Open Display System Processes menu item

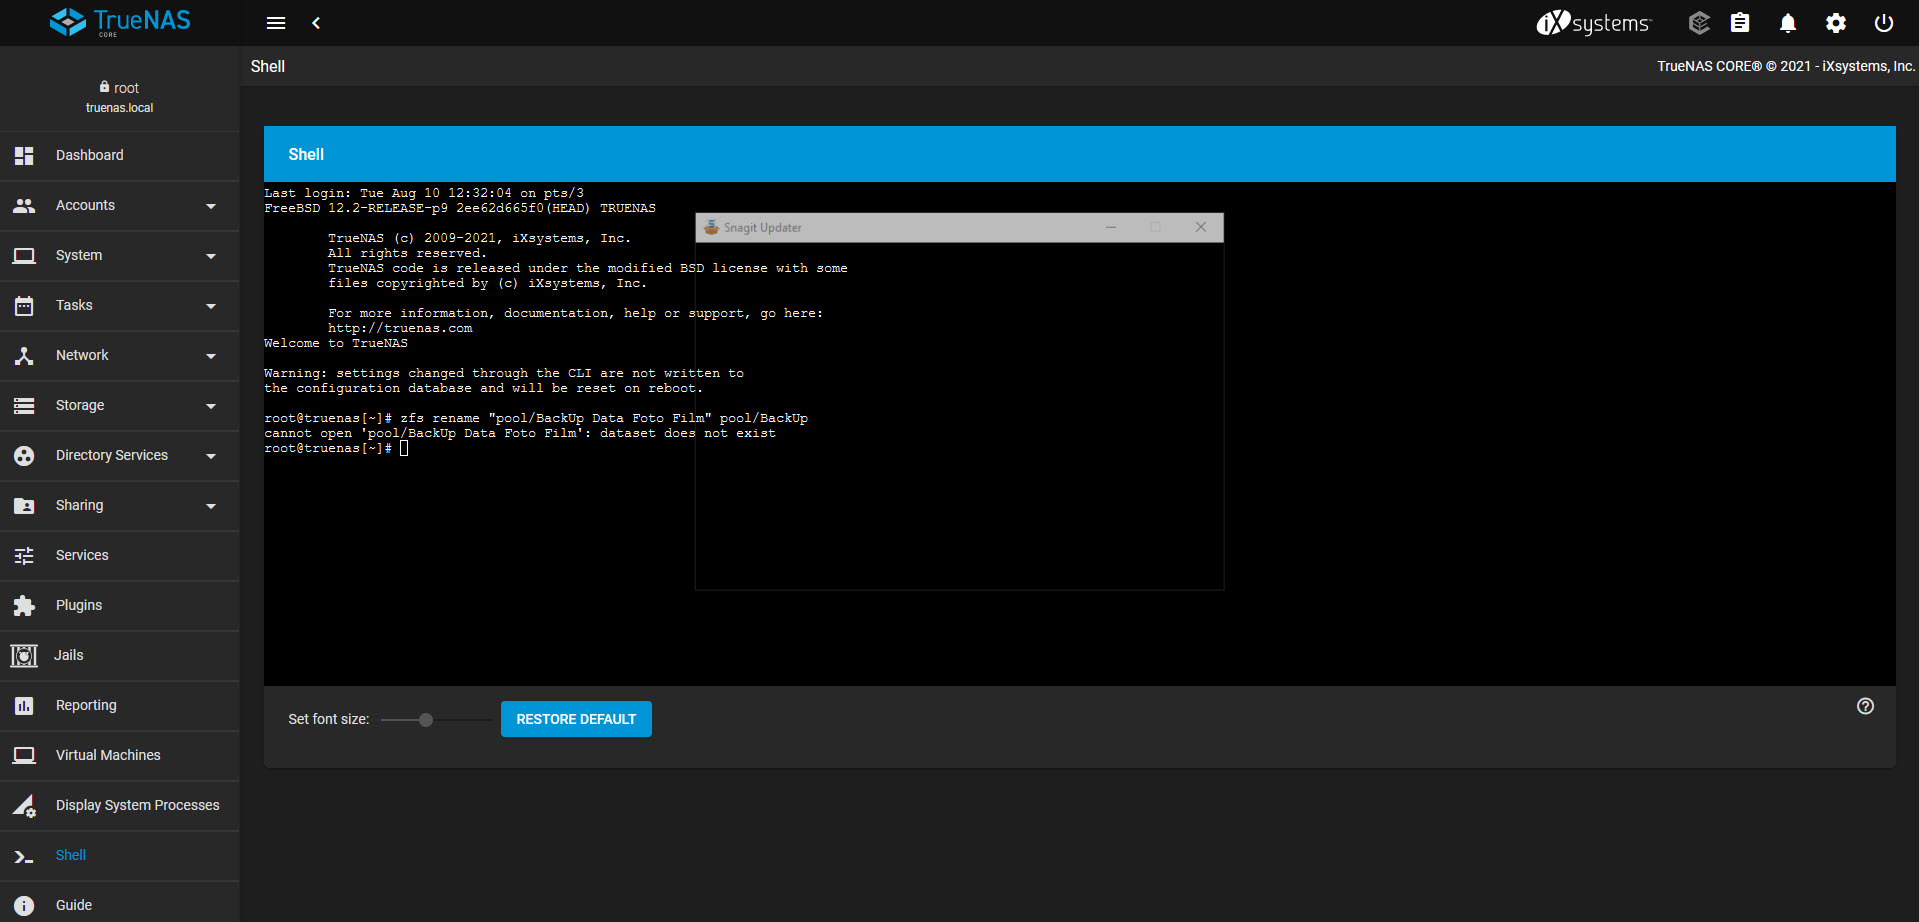coord(120,805)
